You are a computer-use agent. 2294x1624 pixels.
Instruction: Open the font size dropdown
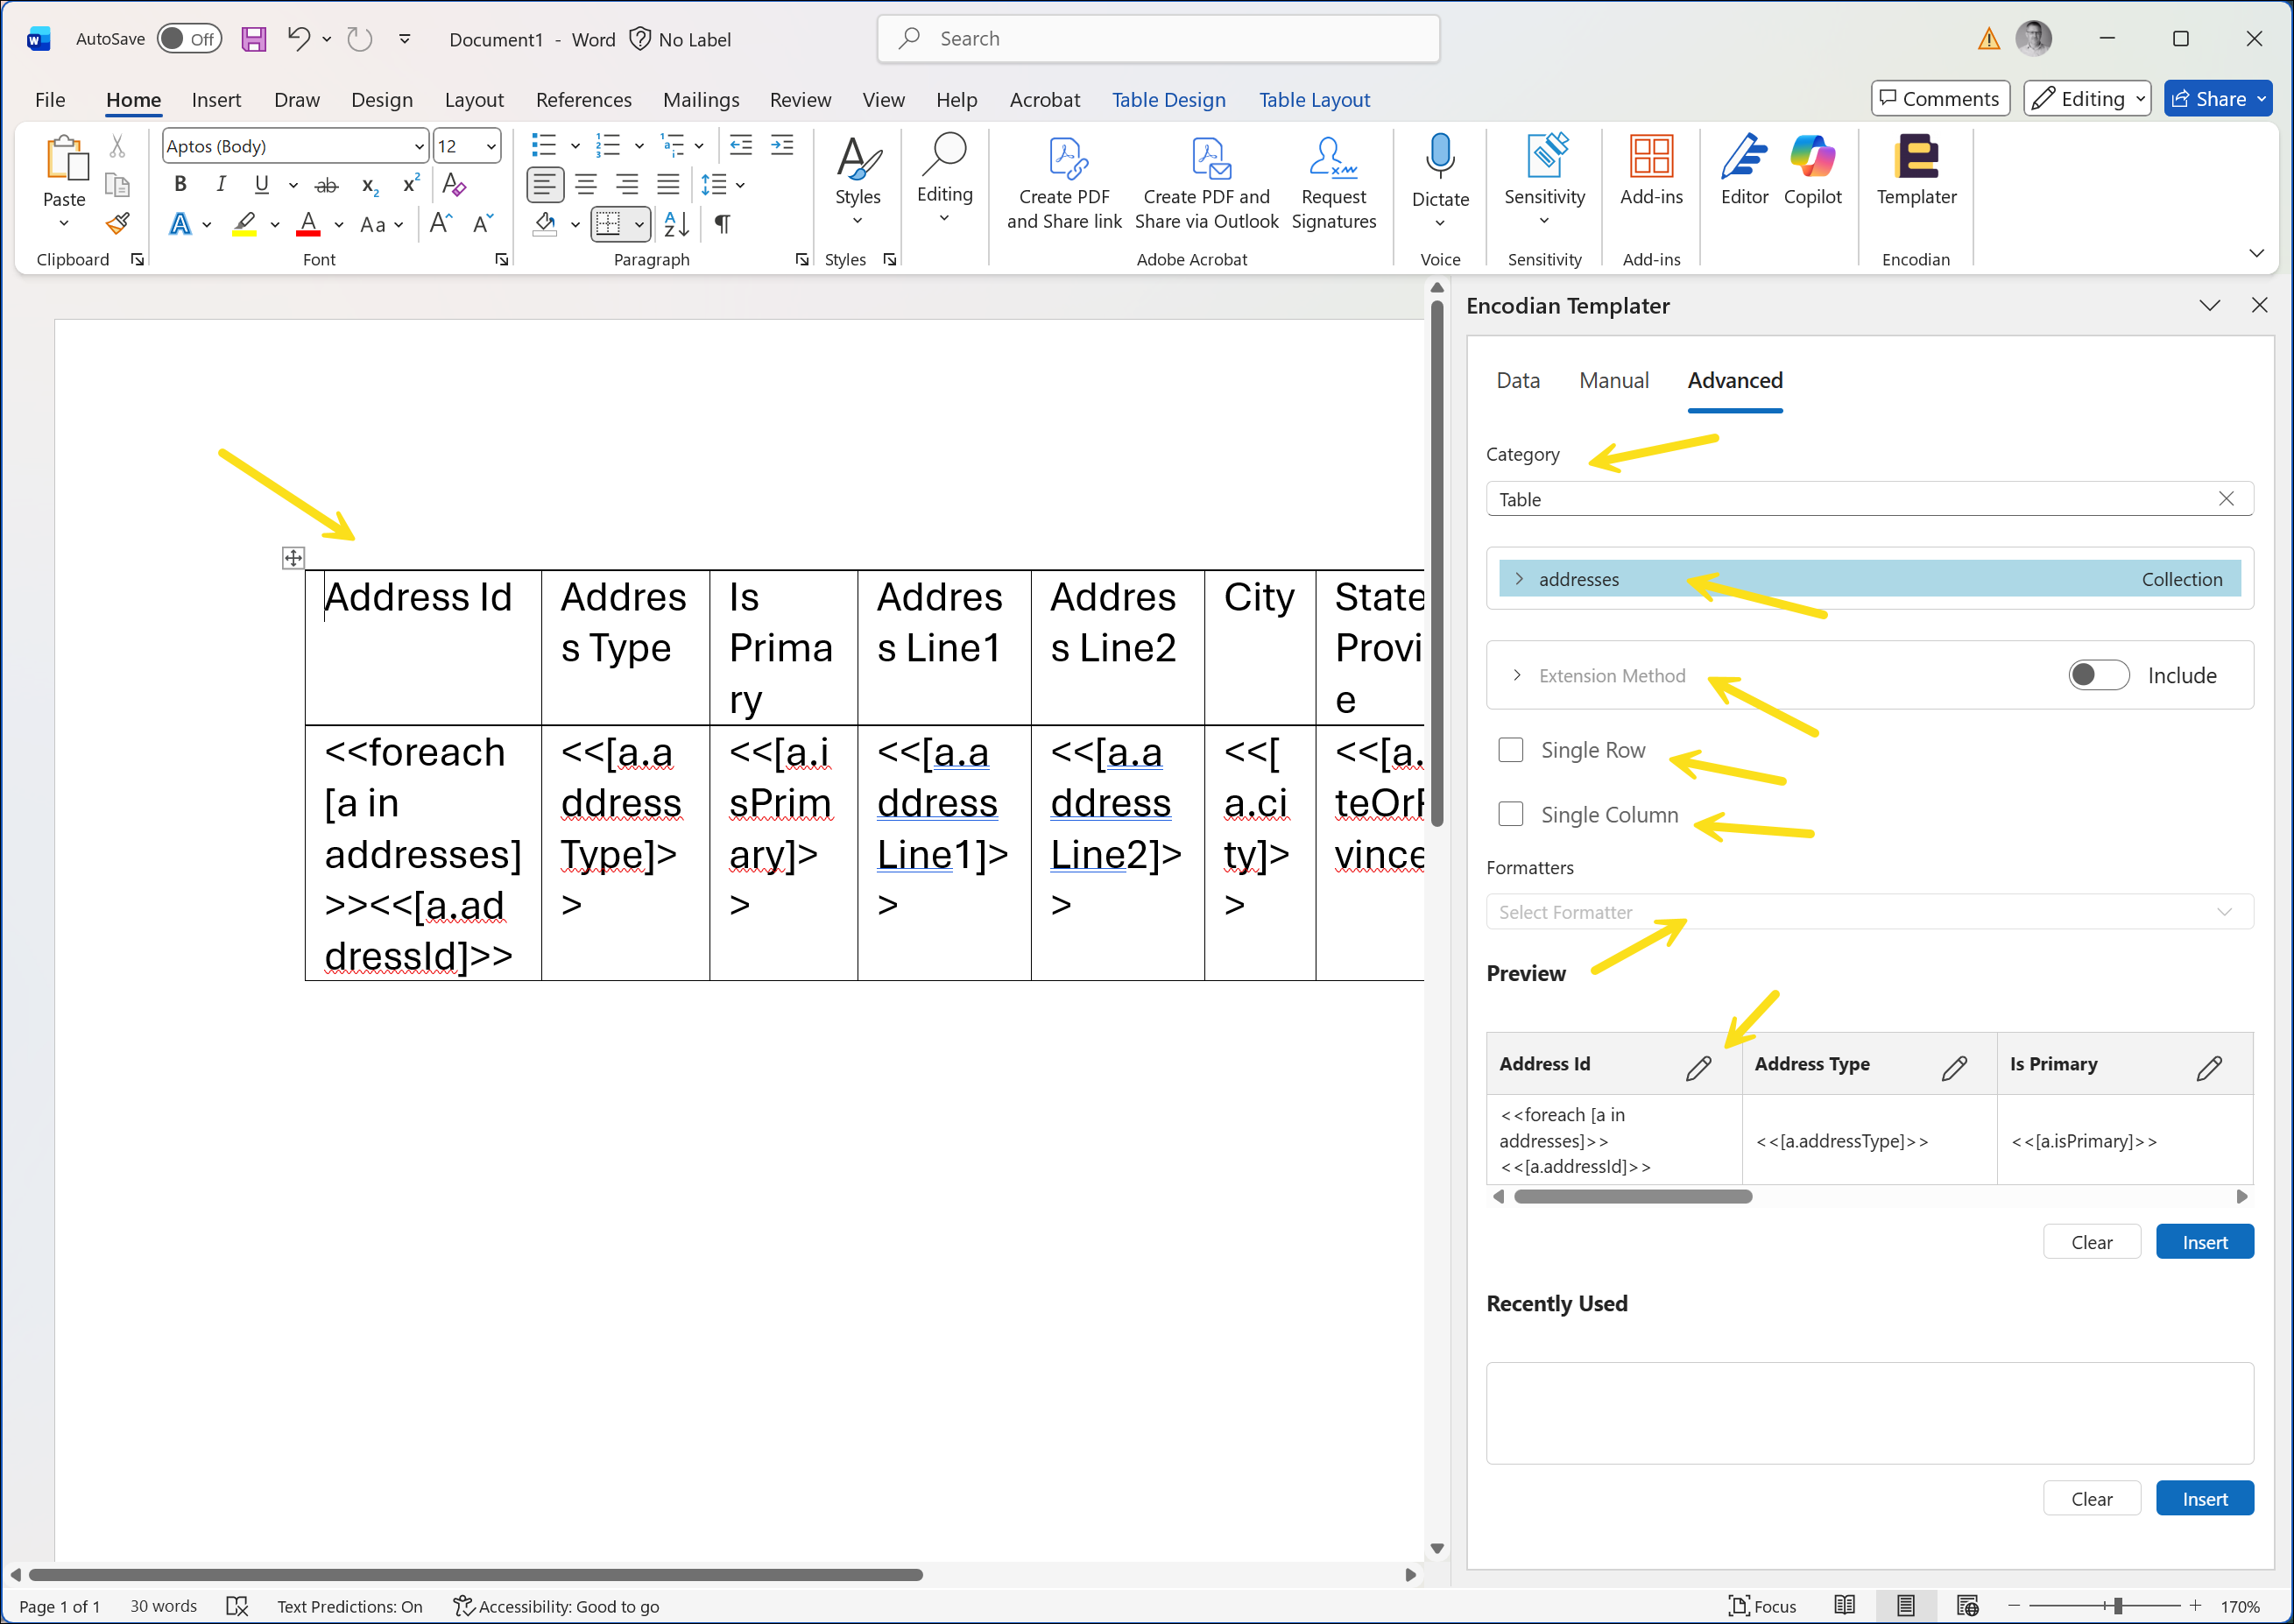click(x=490, y=146)
